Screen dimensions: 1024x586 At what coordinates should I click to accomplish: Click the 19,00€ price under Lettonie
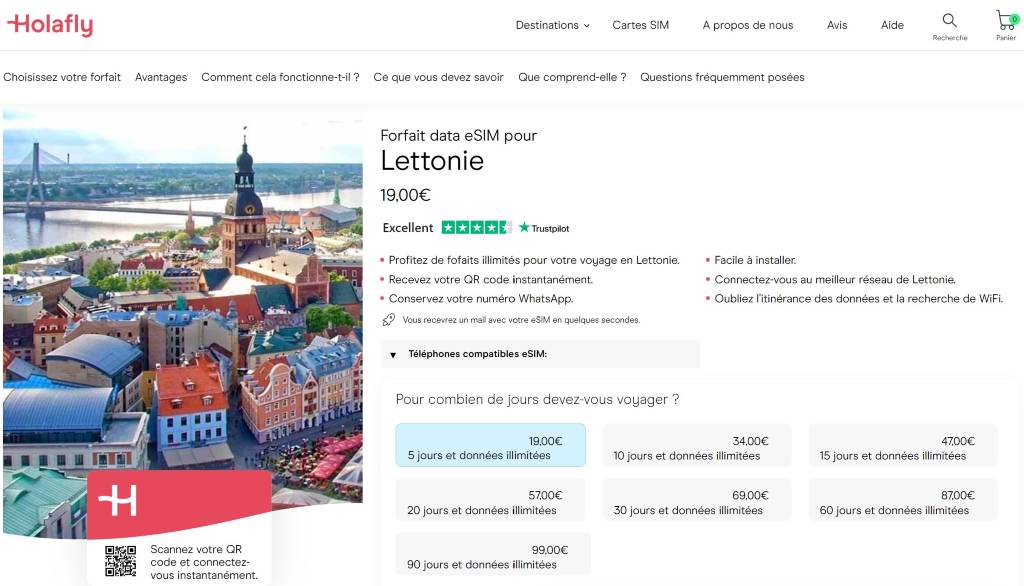(406, 195)
